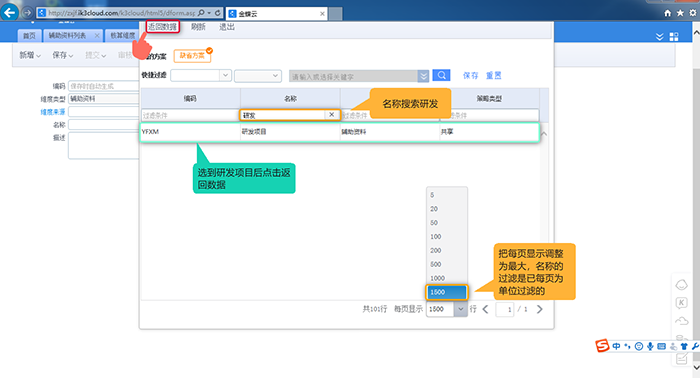
Task: Click the blue search magnifier button
Action: pyautogui.click(x=441, y=75)
